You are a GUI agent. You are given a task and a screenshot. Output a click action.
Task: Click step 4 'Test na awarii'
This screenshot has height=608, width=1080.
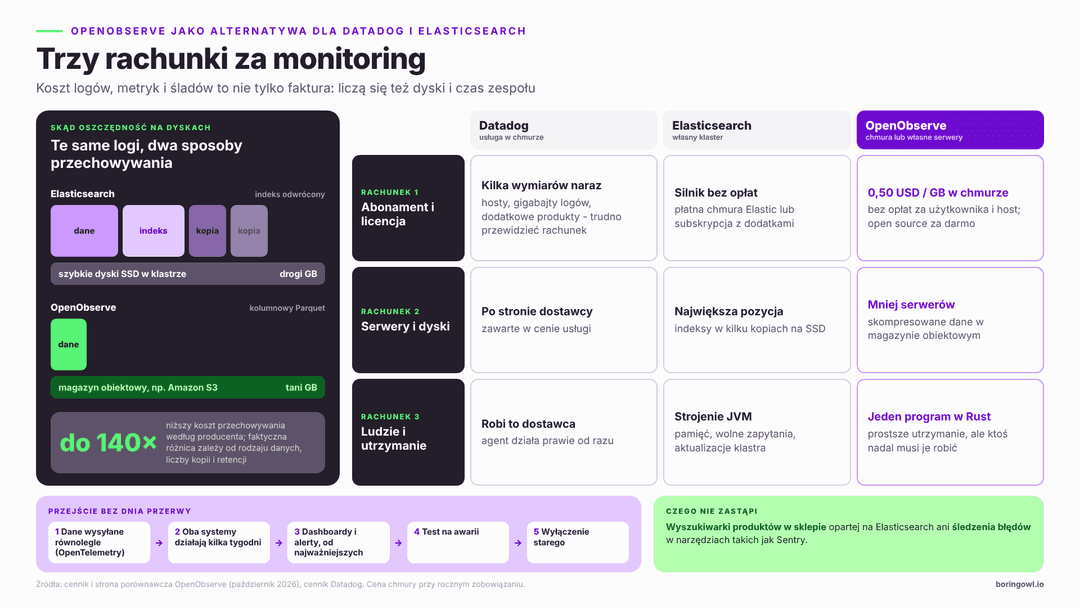[458, 542]
